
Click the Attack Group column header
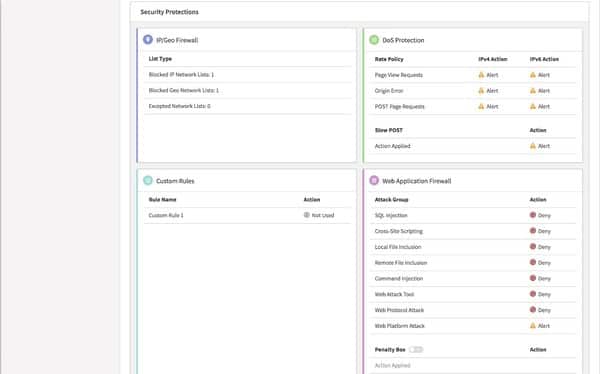point(391,199)
